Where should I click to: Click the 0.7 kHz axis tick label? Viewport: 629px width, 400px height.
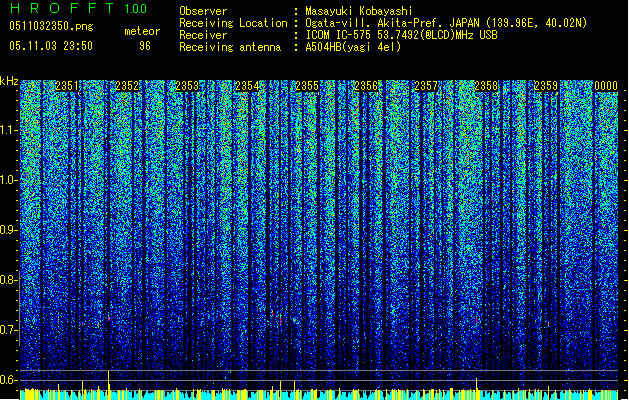8,330
